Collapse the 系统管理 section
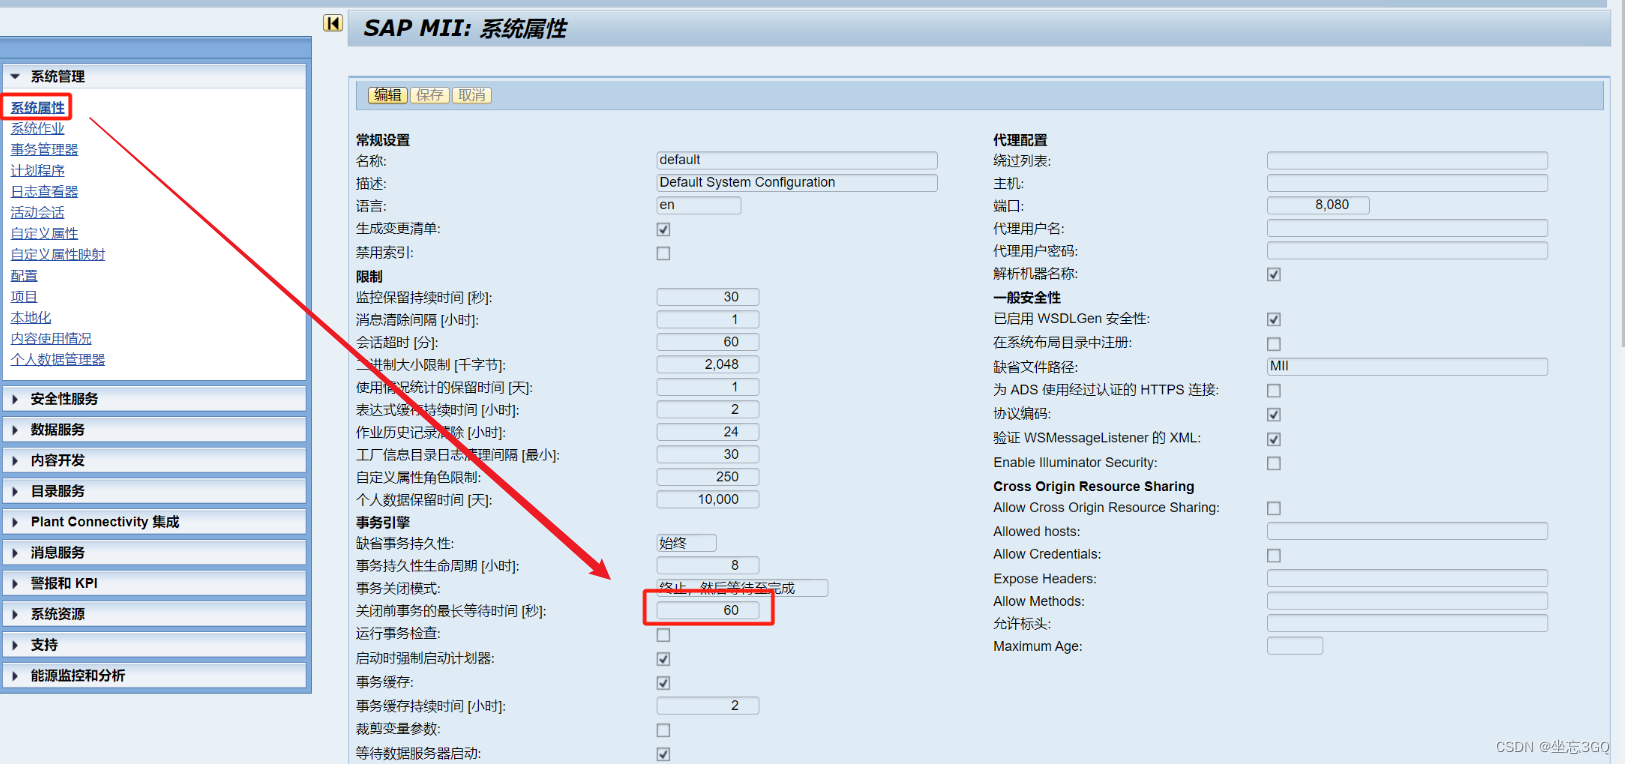Screen dimensions: 1625x764 point(155,76)
